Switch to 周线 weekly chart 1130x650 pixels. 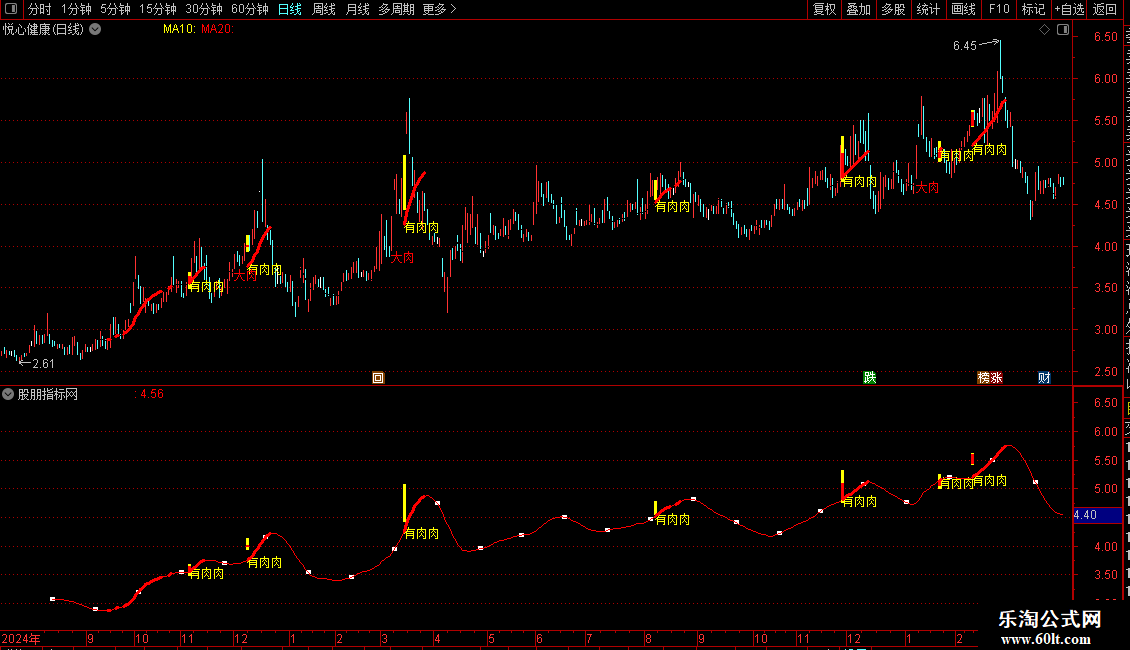pyautogui.click(x=324, y=9)
